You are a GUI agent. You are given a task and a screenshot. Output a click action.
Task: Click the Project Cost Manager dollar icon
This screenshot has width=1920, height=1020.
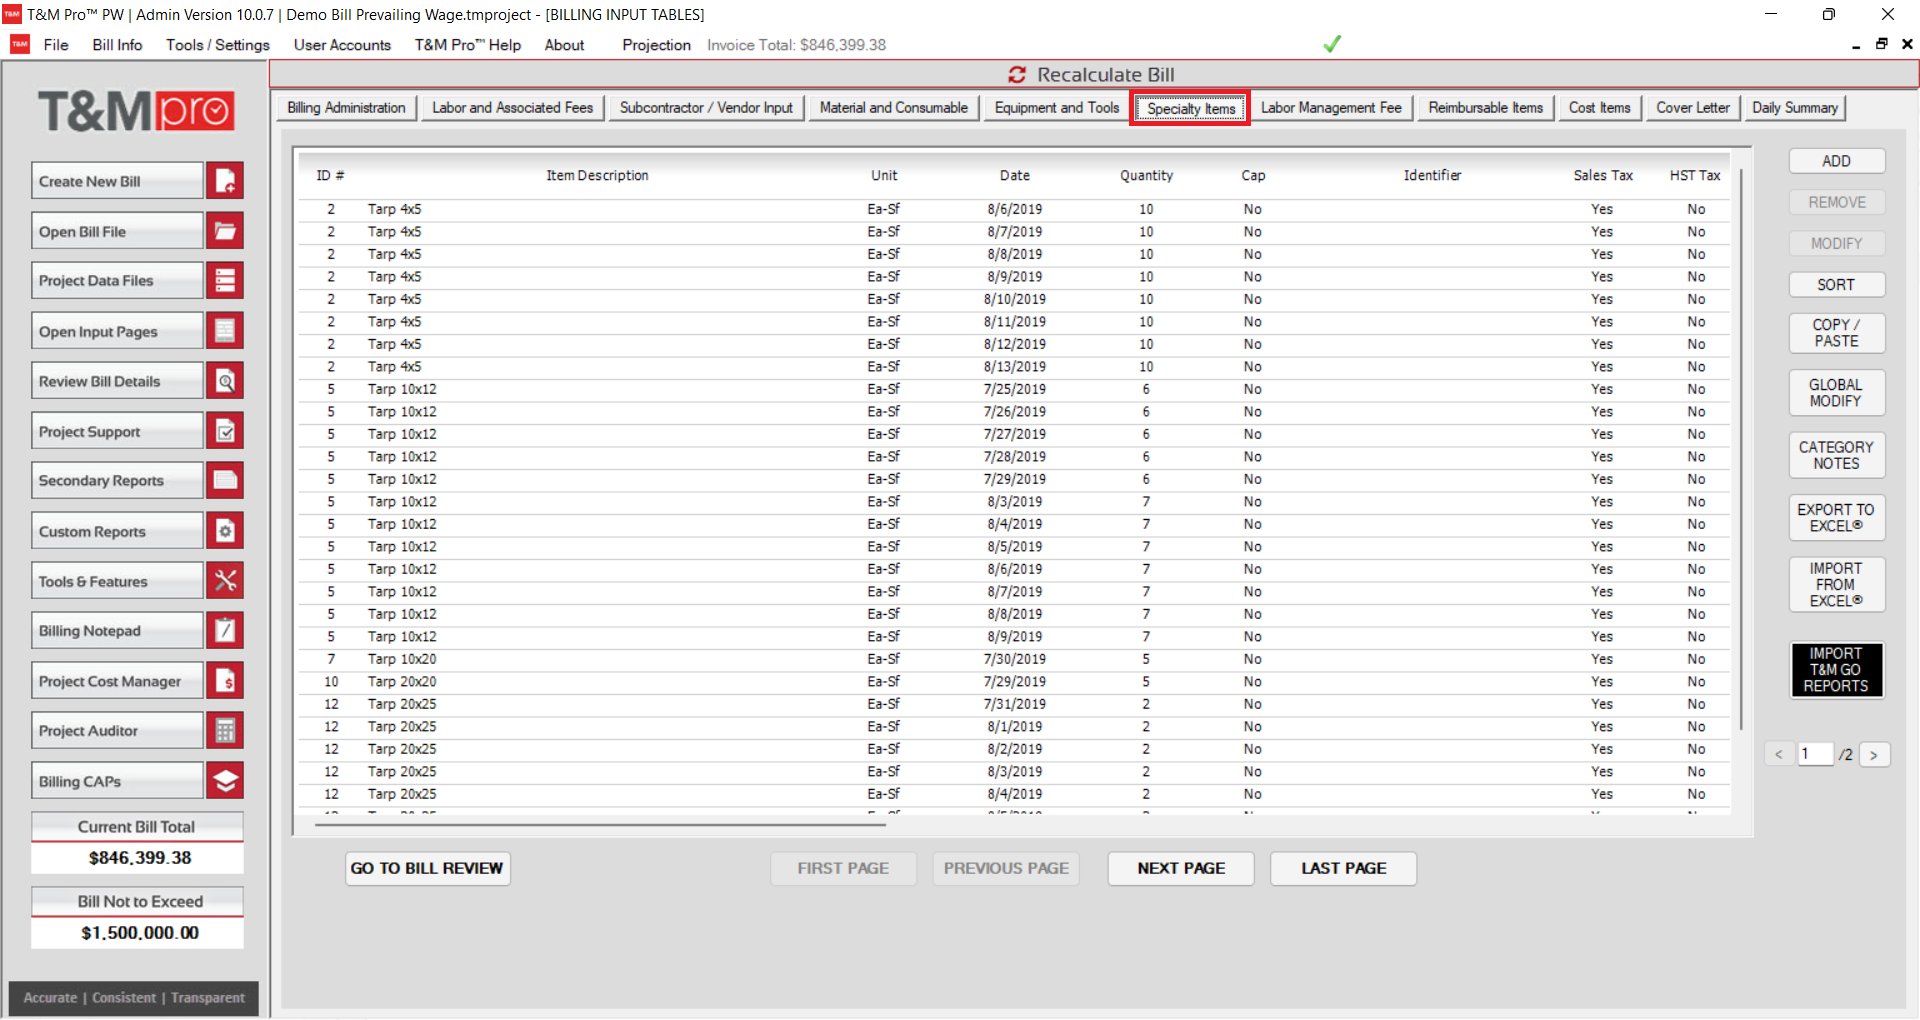[225, 681]
